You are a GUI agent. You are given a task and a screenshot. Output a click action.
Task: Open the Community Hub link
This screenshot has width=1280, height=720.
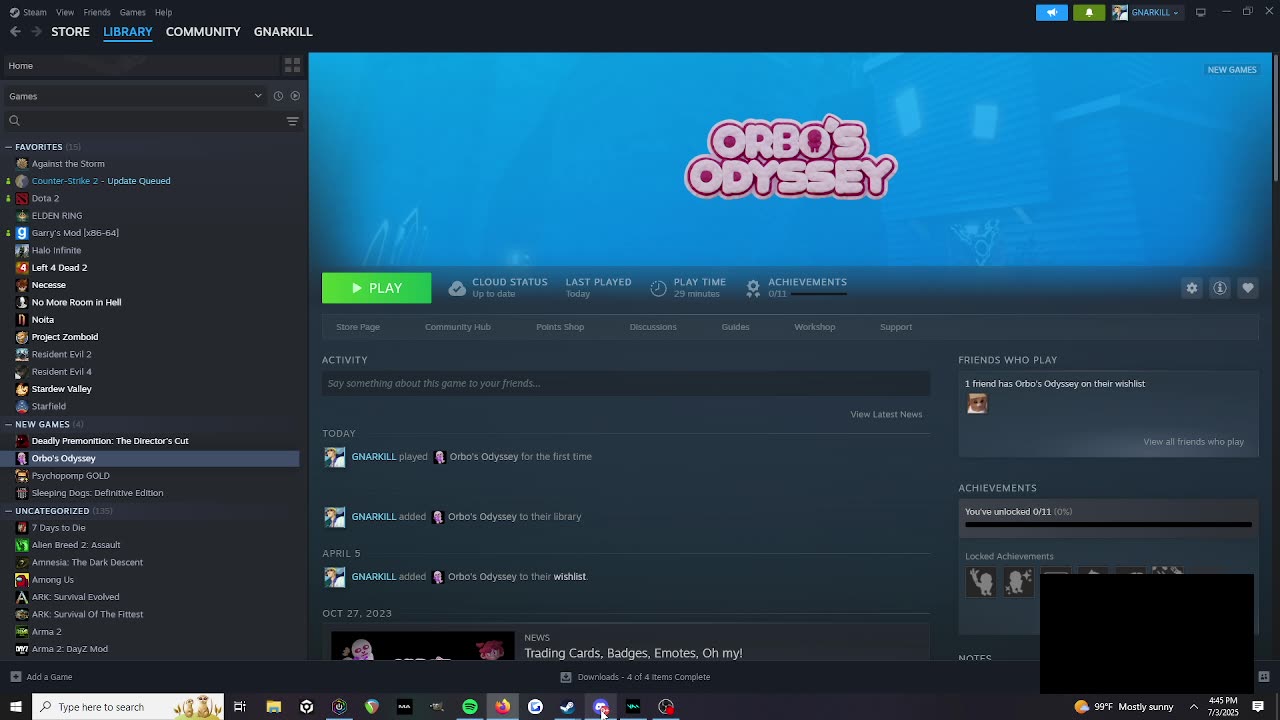pyautogui.click(x=457, y=327)
